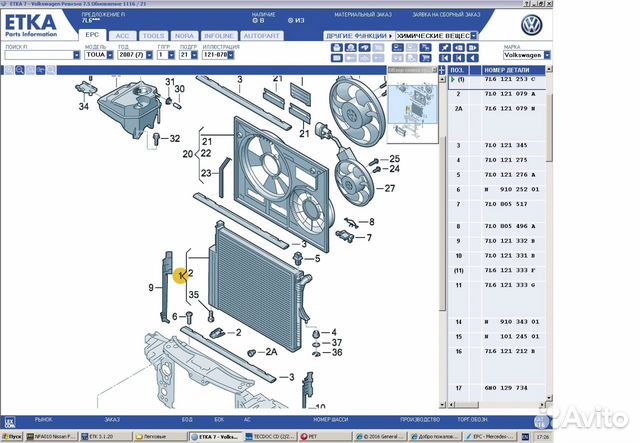Screen dimensions: 640x443
Task: Click the magnifier zoom icon above illustration
Action: point(20,70)
